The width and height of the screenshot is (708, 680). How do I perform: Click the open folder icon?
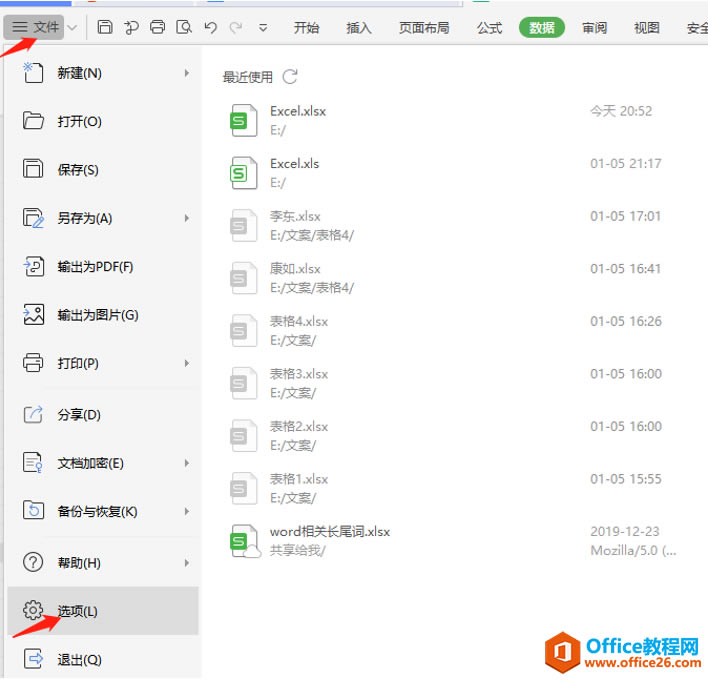[33, 121]
